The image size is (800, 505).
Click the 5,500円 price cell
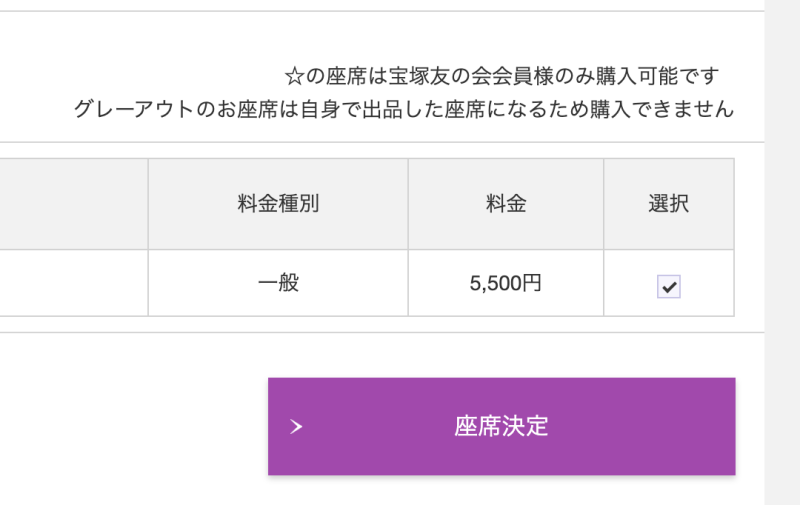[x=506, y=283]
